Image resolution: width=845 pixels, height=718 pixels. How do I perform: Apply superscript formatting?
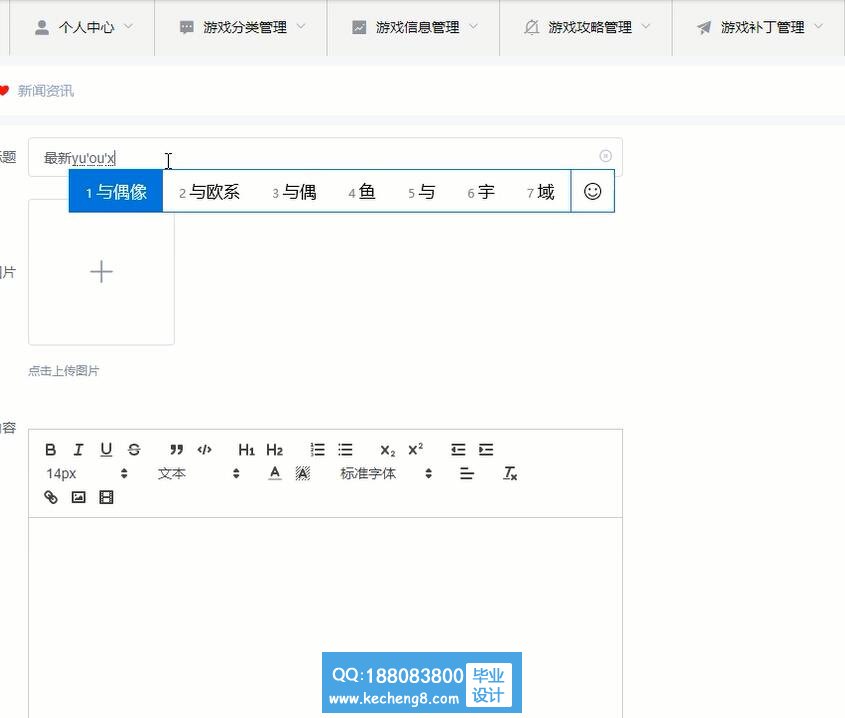click(x=415, y=450)
